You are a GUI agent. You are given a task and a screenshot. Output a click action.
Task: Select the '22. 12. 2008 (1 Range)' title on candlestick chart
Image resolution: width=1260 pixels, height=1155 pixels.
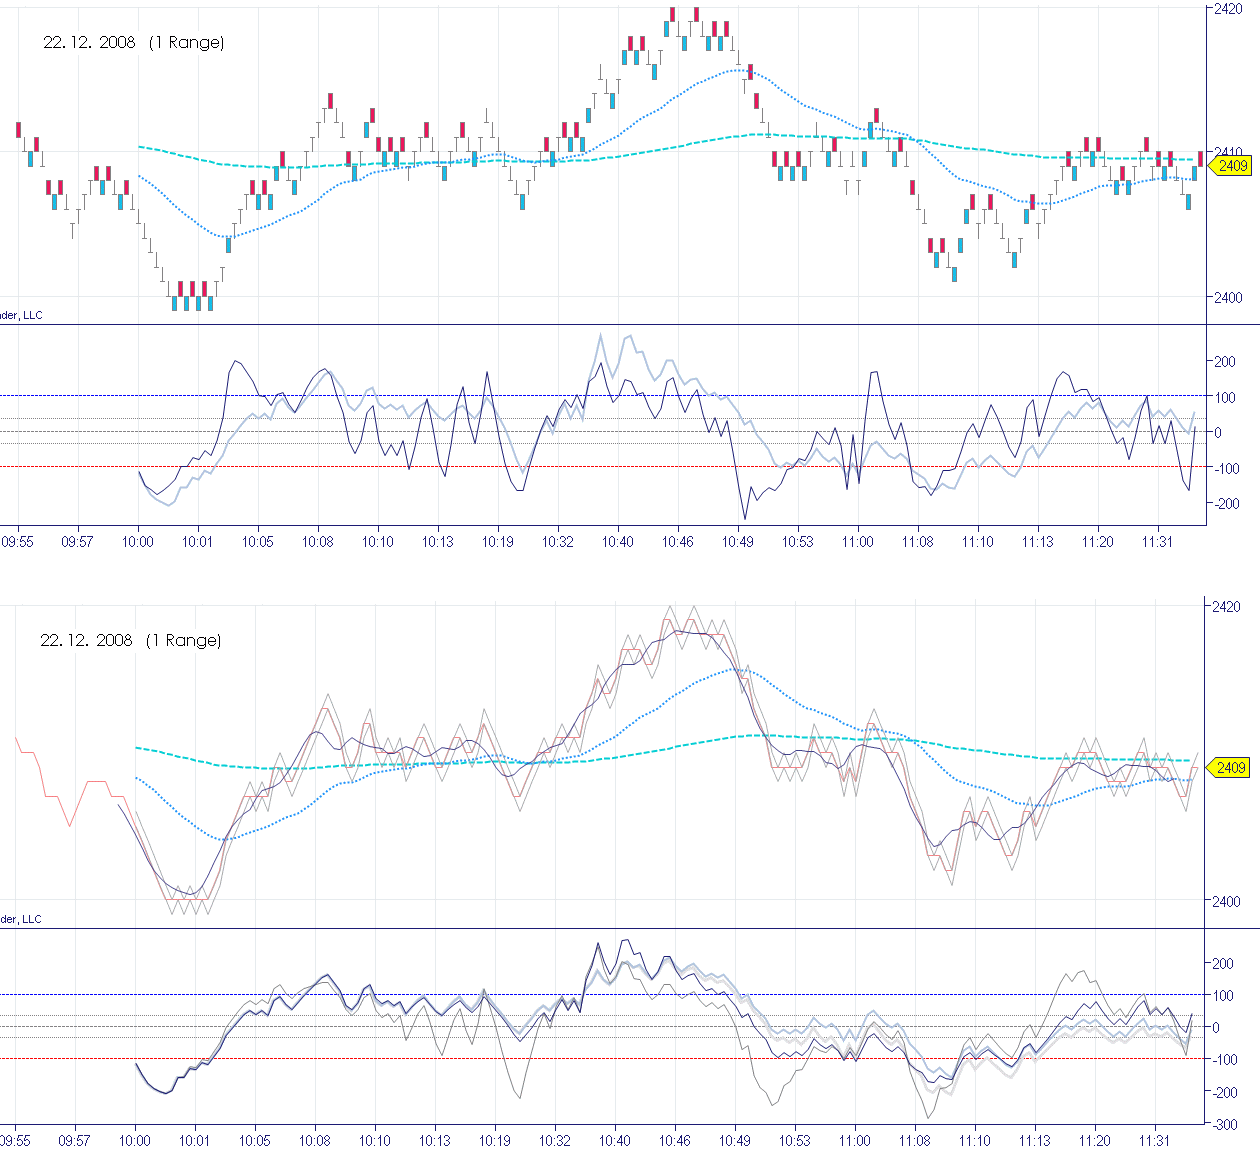pos(134,42)
